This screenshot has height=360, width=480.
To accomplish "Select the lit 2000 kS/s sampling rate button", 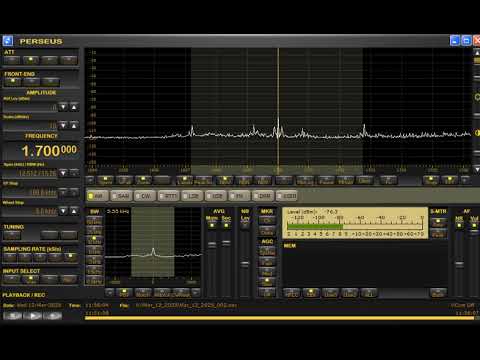I will click(x=70, y=257).
